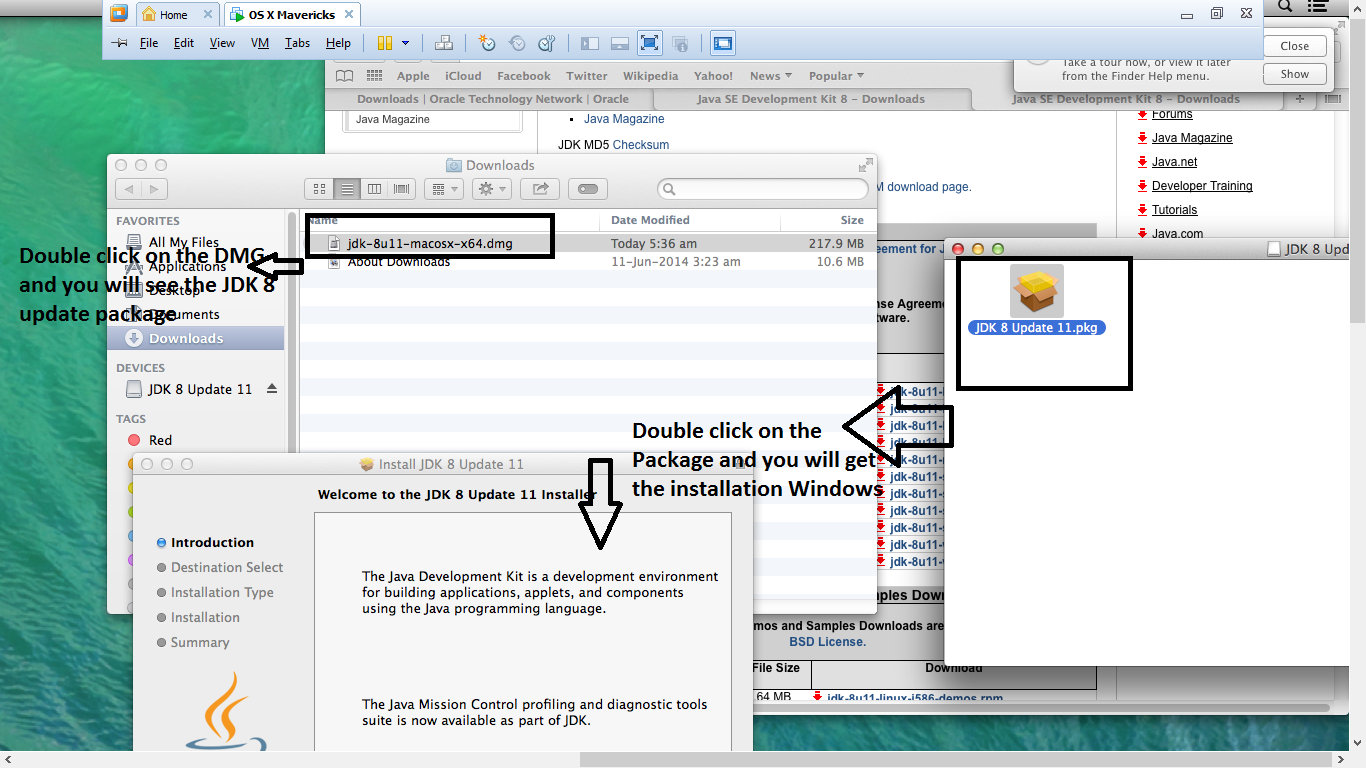Open the Tabs menu in VMware
The image size is (1366, 768).
[297, 43]
